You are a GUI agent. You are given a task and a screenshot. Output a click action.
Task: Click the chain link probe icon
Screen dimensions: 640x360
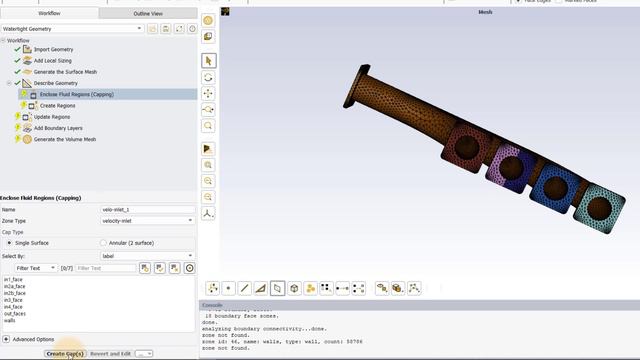[382, 288]
